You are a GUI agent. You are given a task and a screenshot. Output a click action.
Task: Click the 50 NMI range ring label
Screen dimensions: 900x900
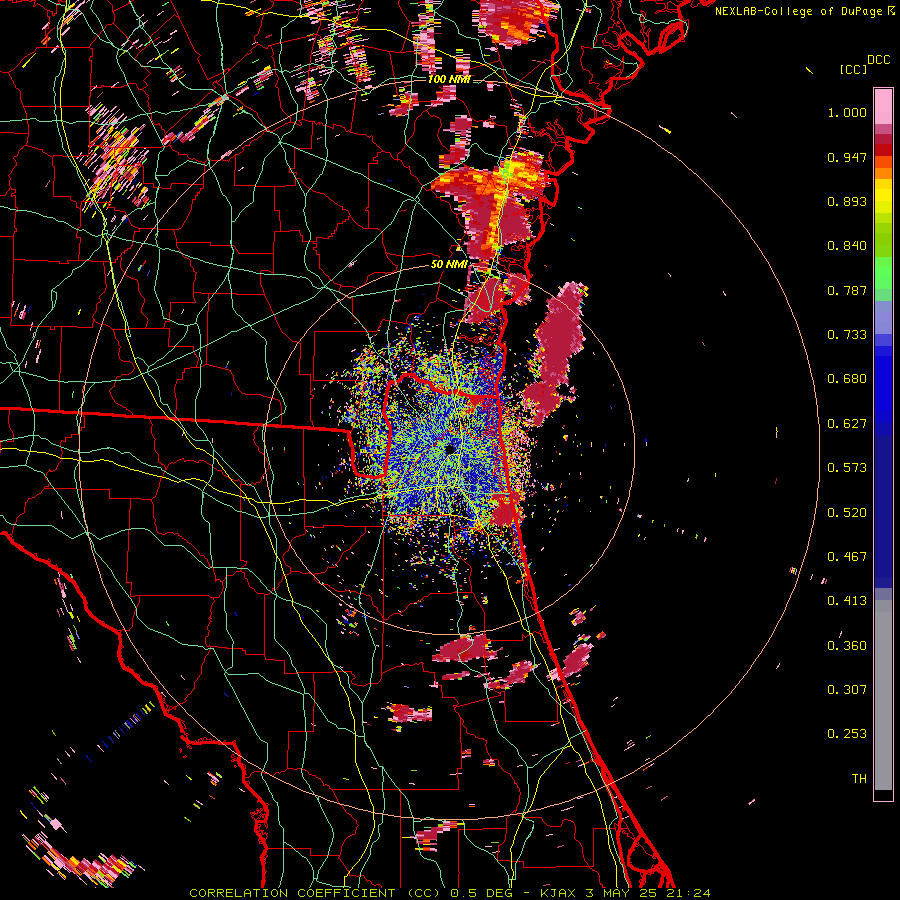point(449,265)
